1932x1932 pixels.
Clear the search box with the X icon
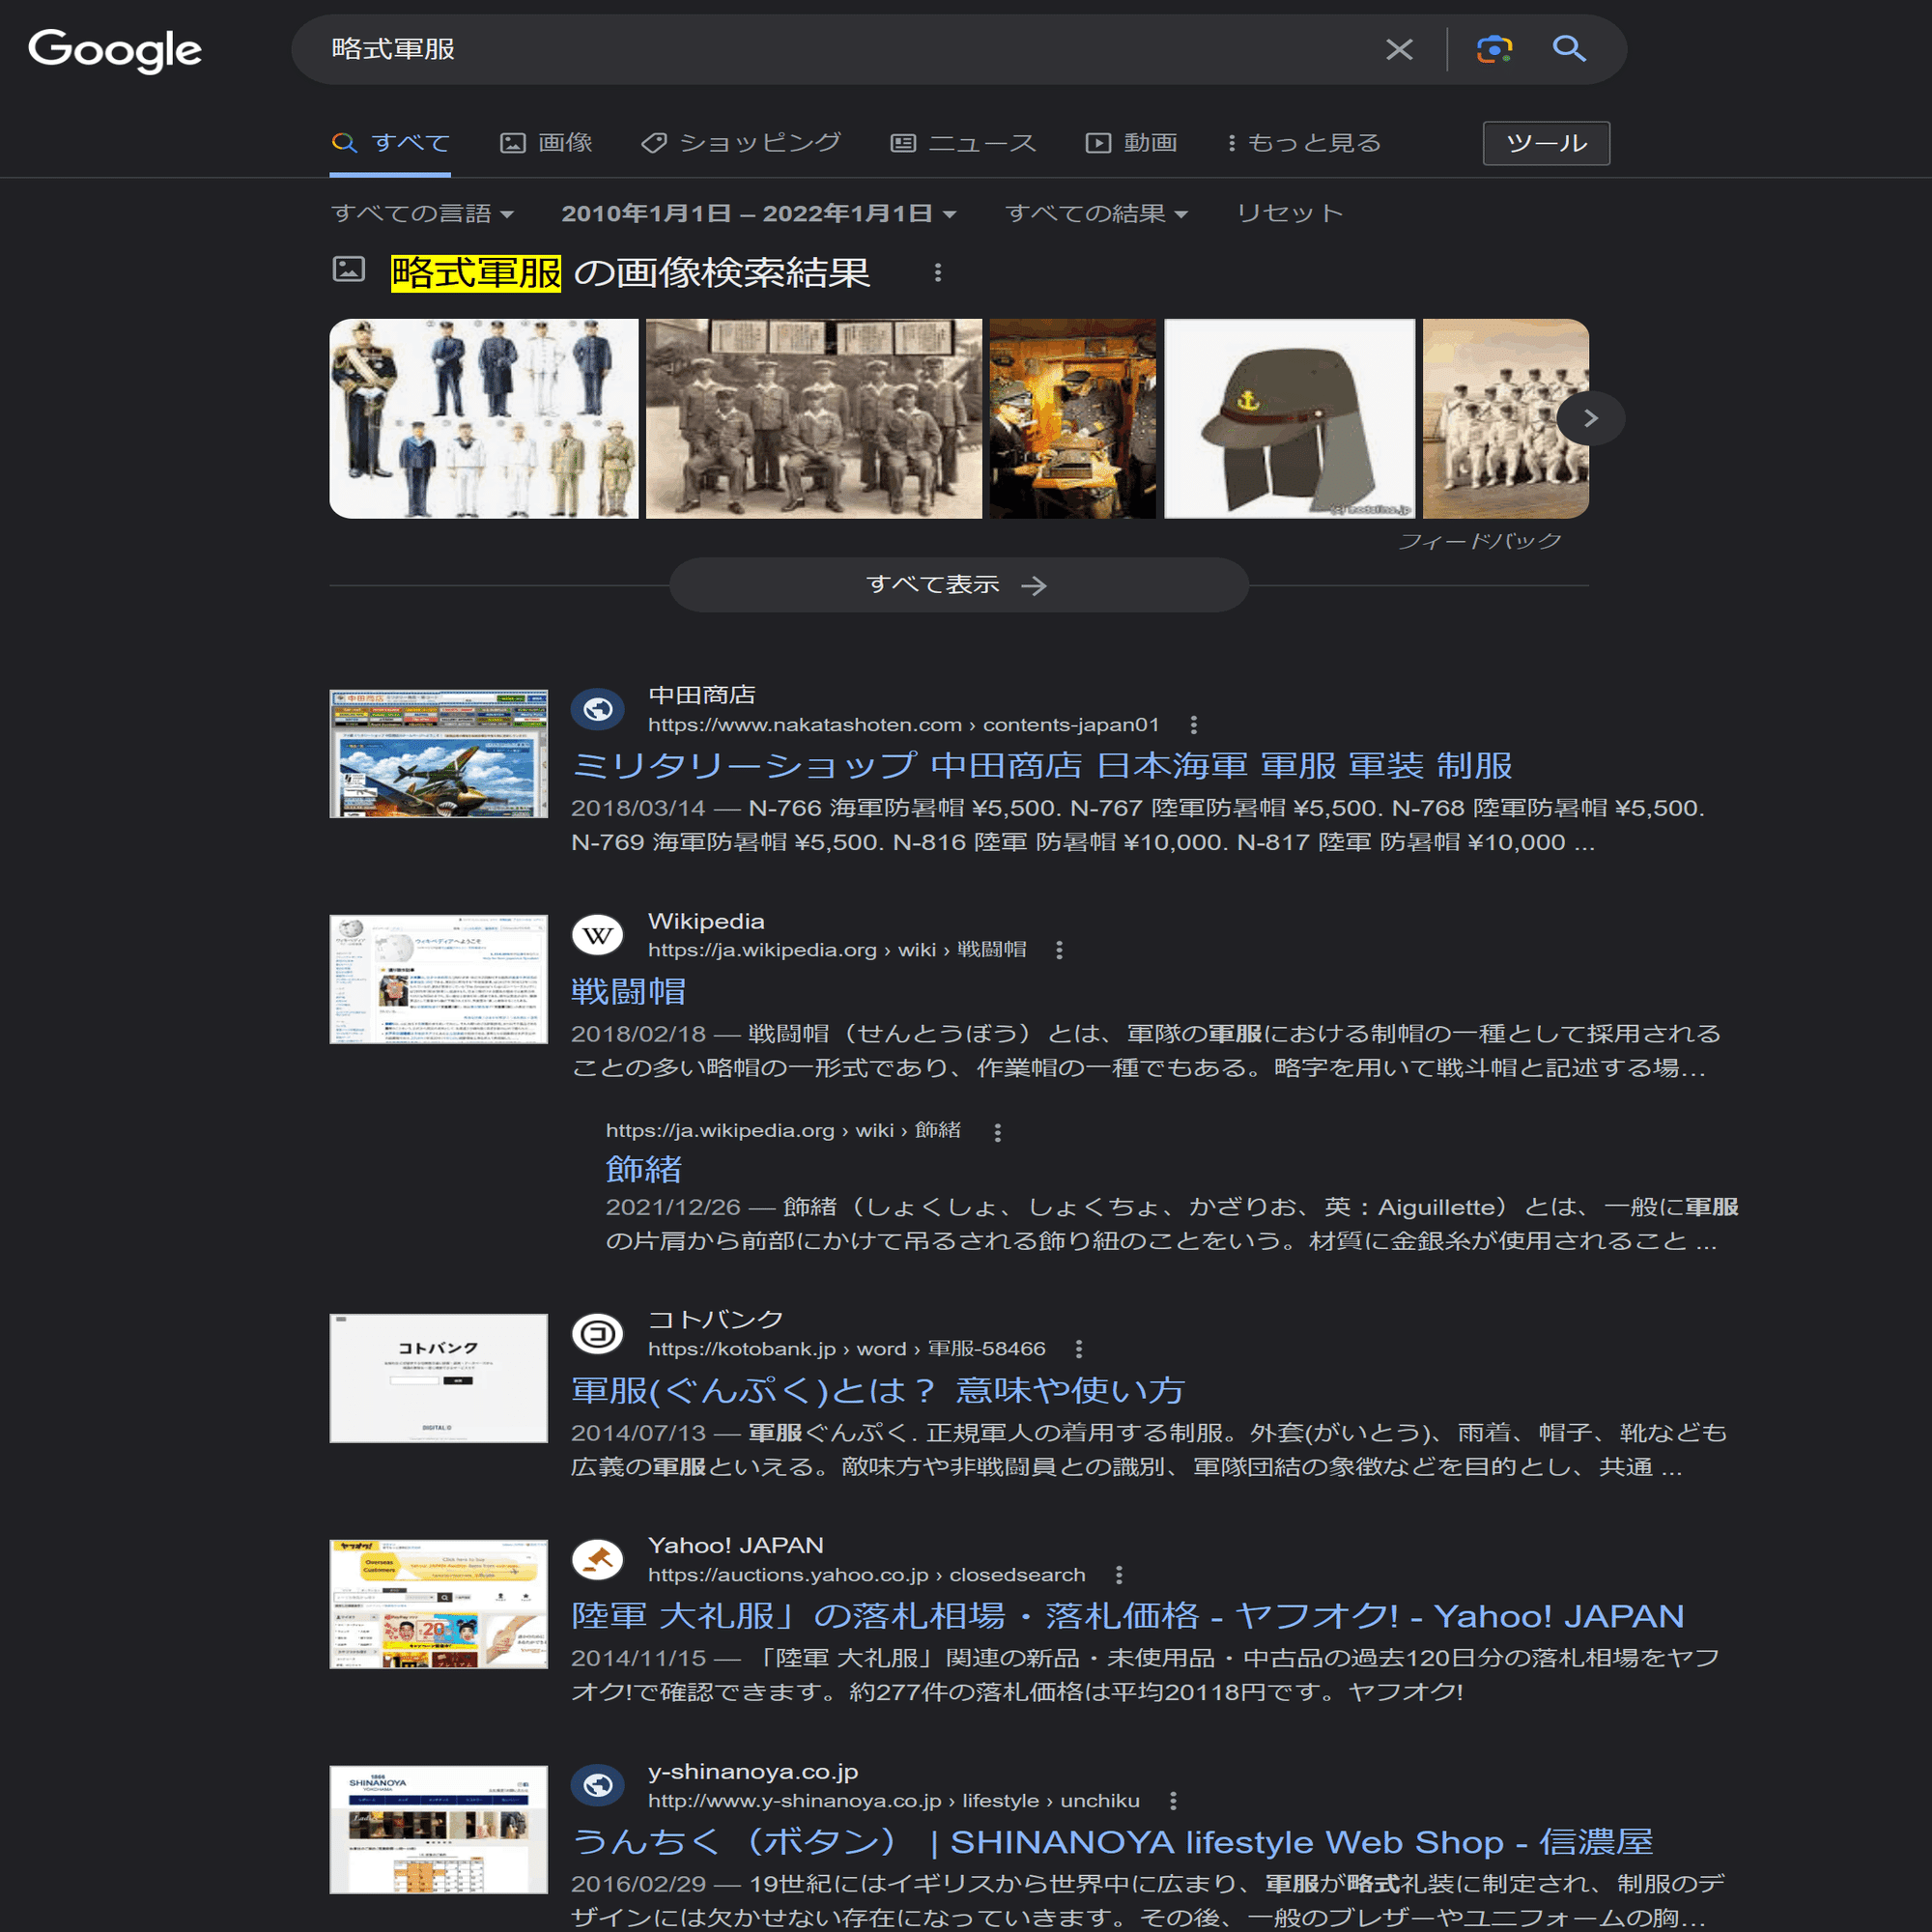[x=1399, y=49]
